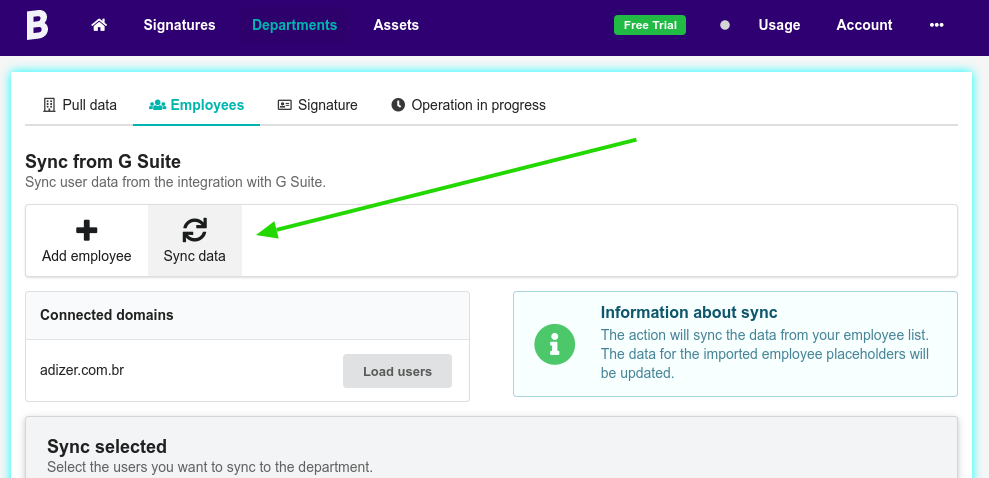Click the 'Select the users you want to sync' text
This screenshot has height=478, width=989.
[x=210, y=467]
